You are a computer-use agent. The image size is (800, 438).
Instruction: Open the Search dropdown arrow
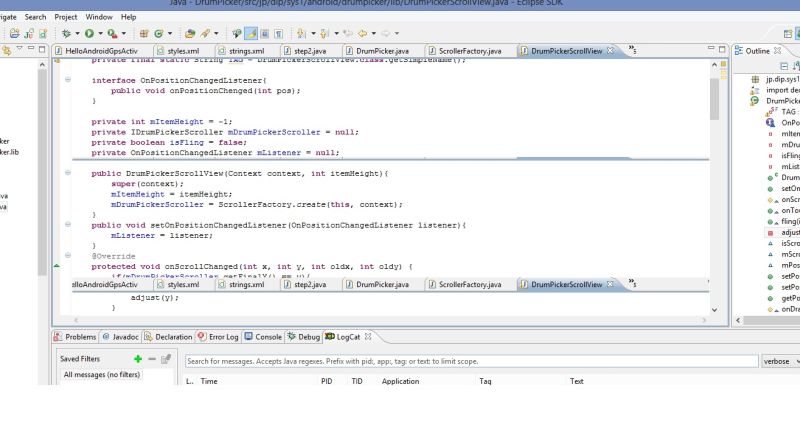(x=216, y=34)
